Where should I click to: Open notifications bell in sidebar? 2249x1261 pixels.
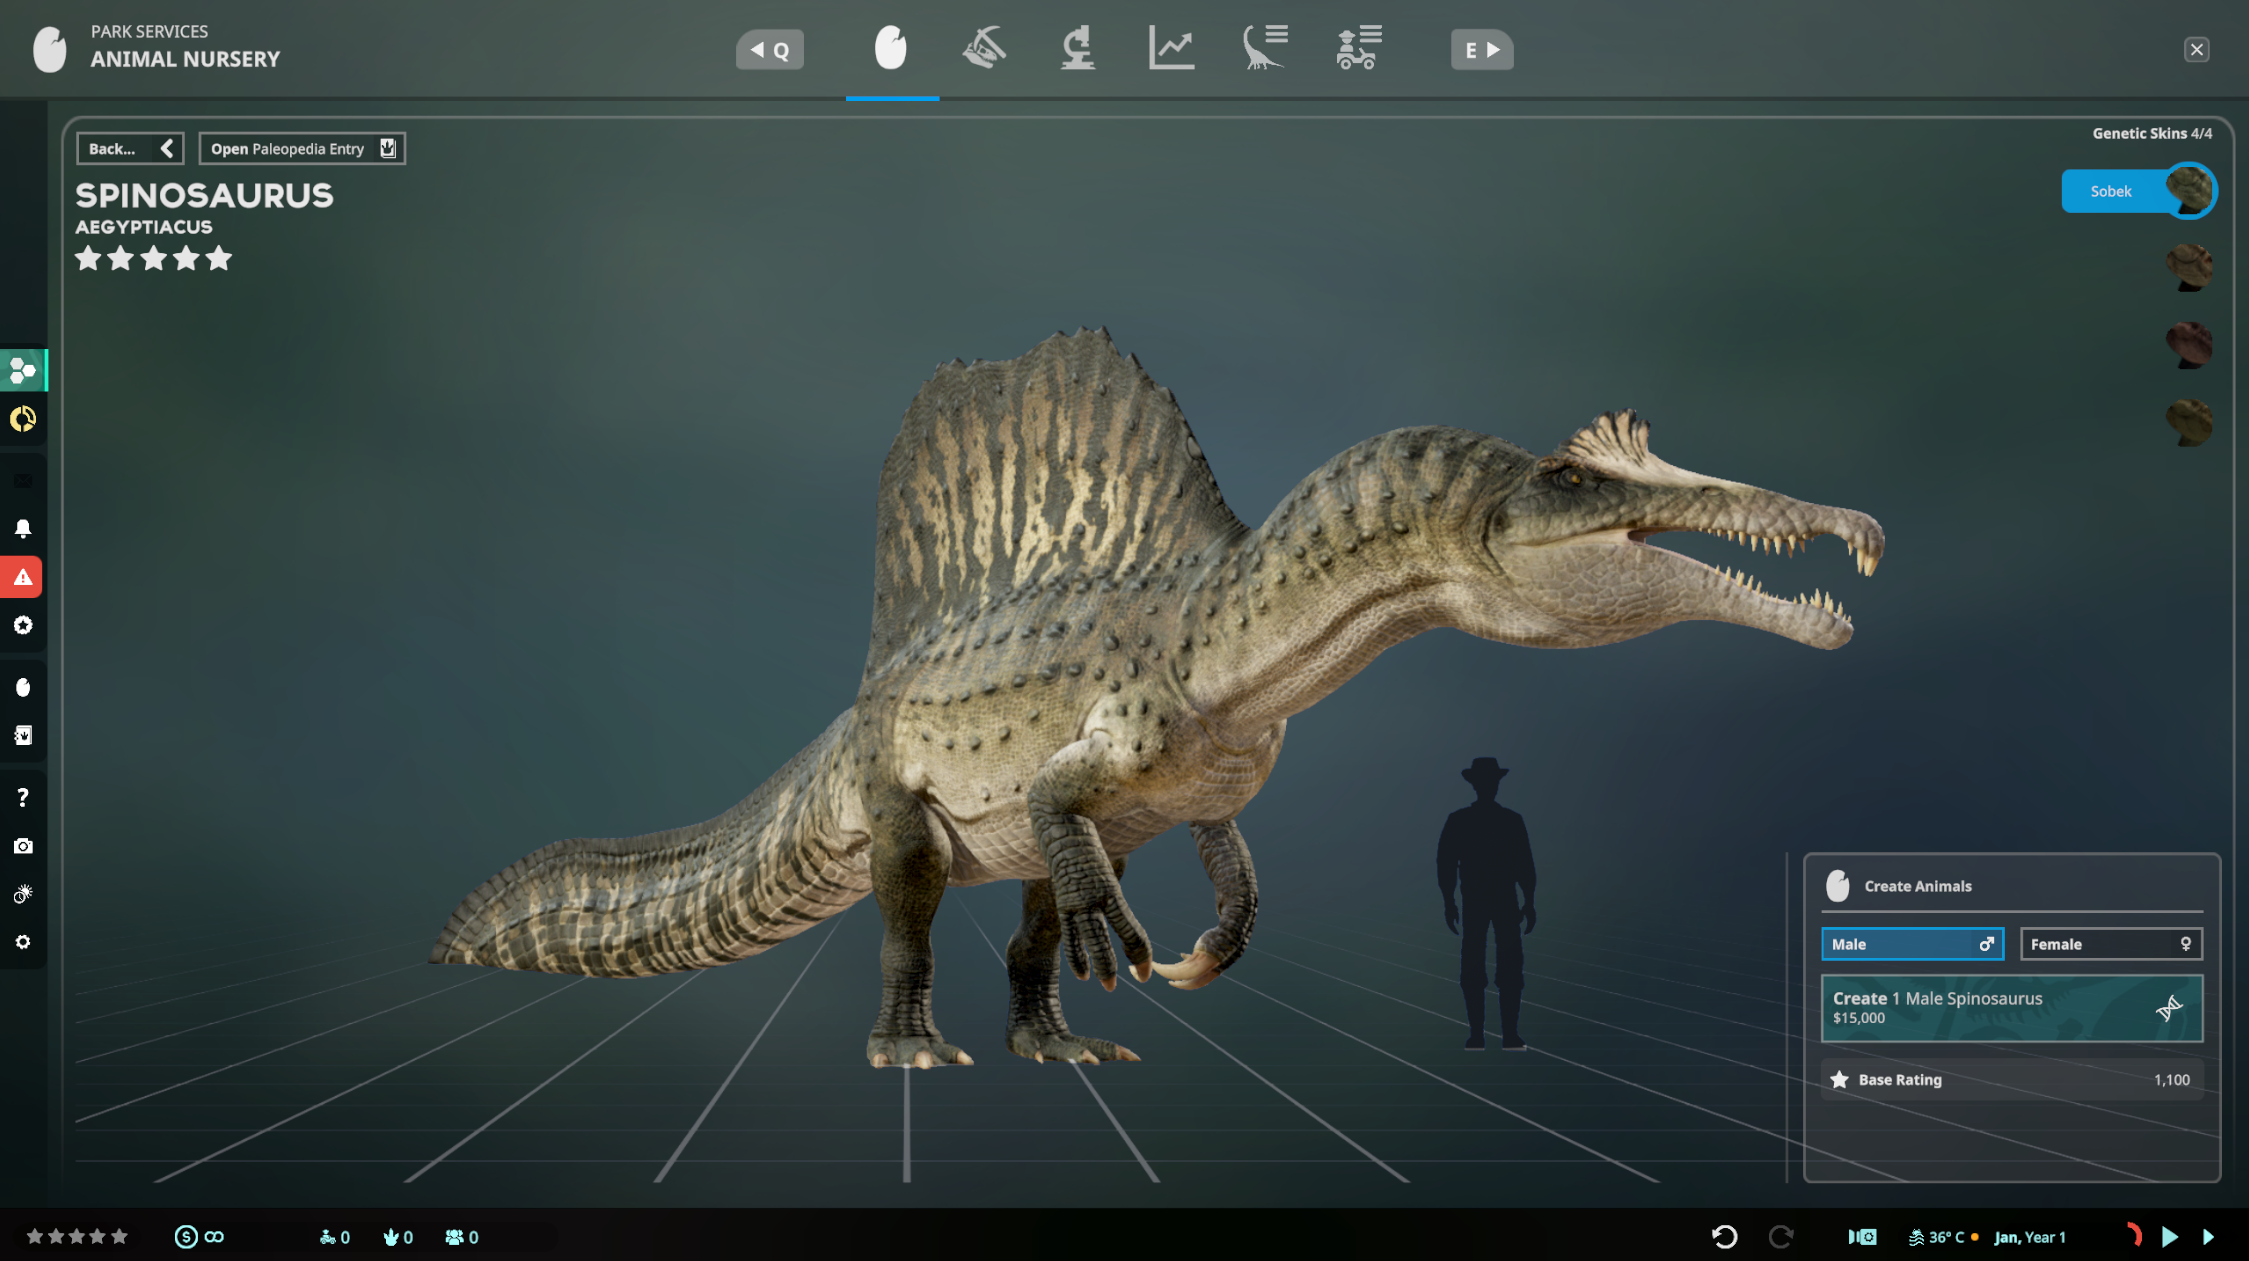tap(23, 528)
